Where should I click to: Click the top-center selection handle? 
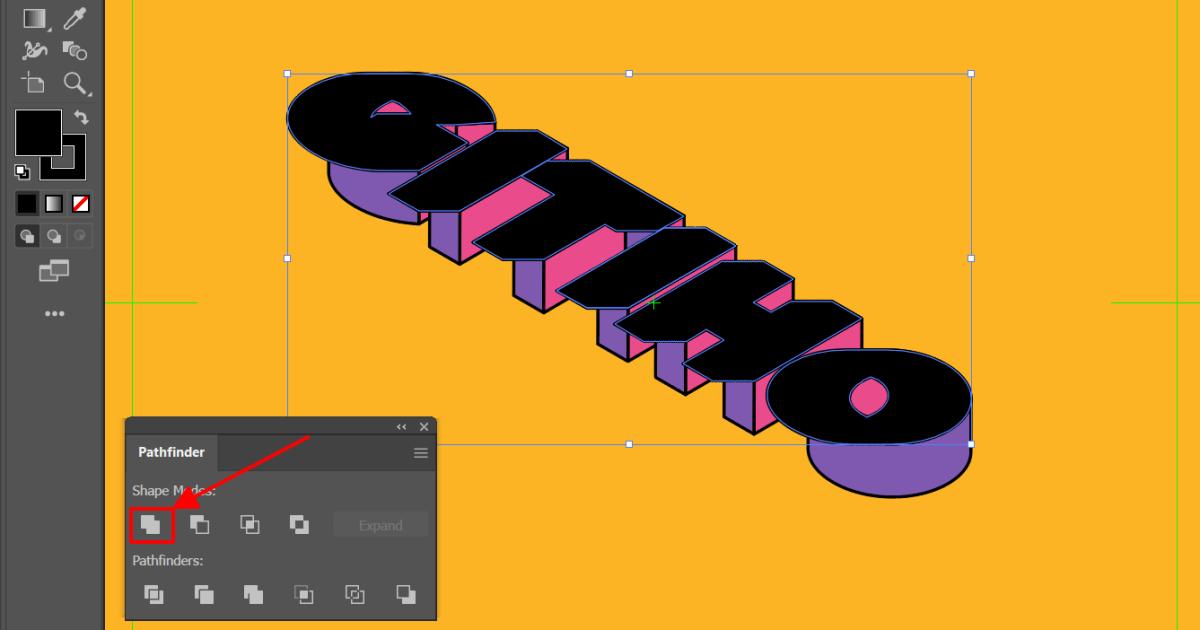click(629, 74)
